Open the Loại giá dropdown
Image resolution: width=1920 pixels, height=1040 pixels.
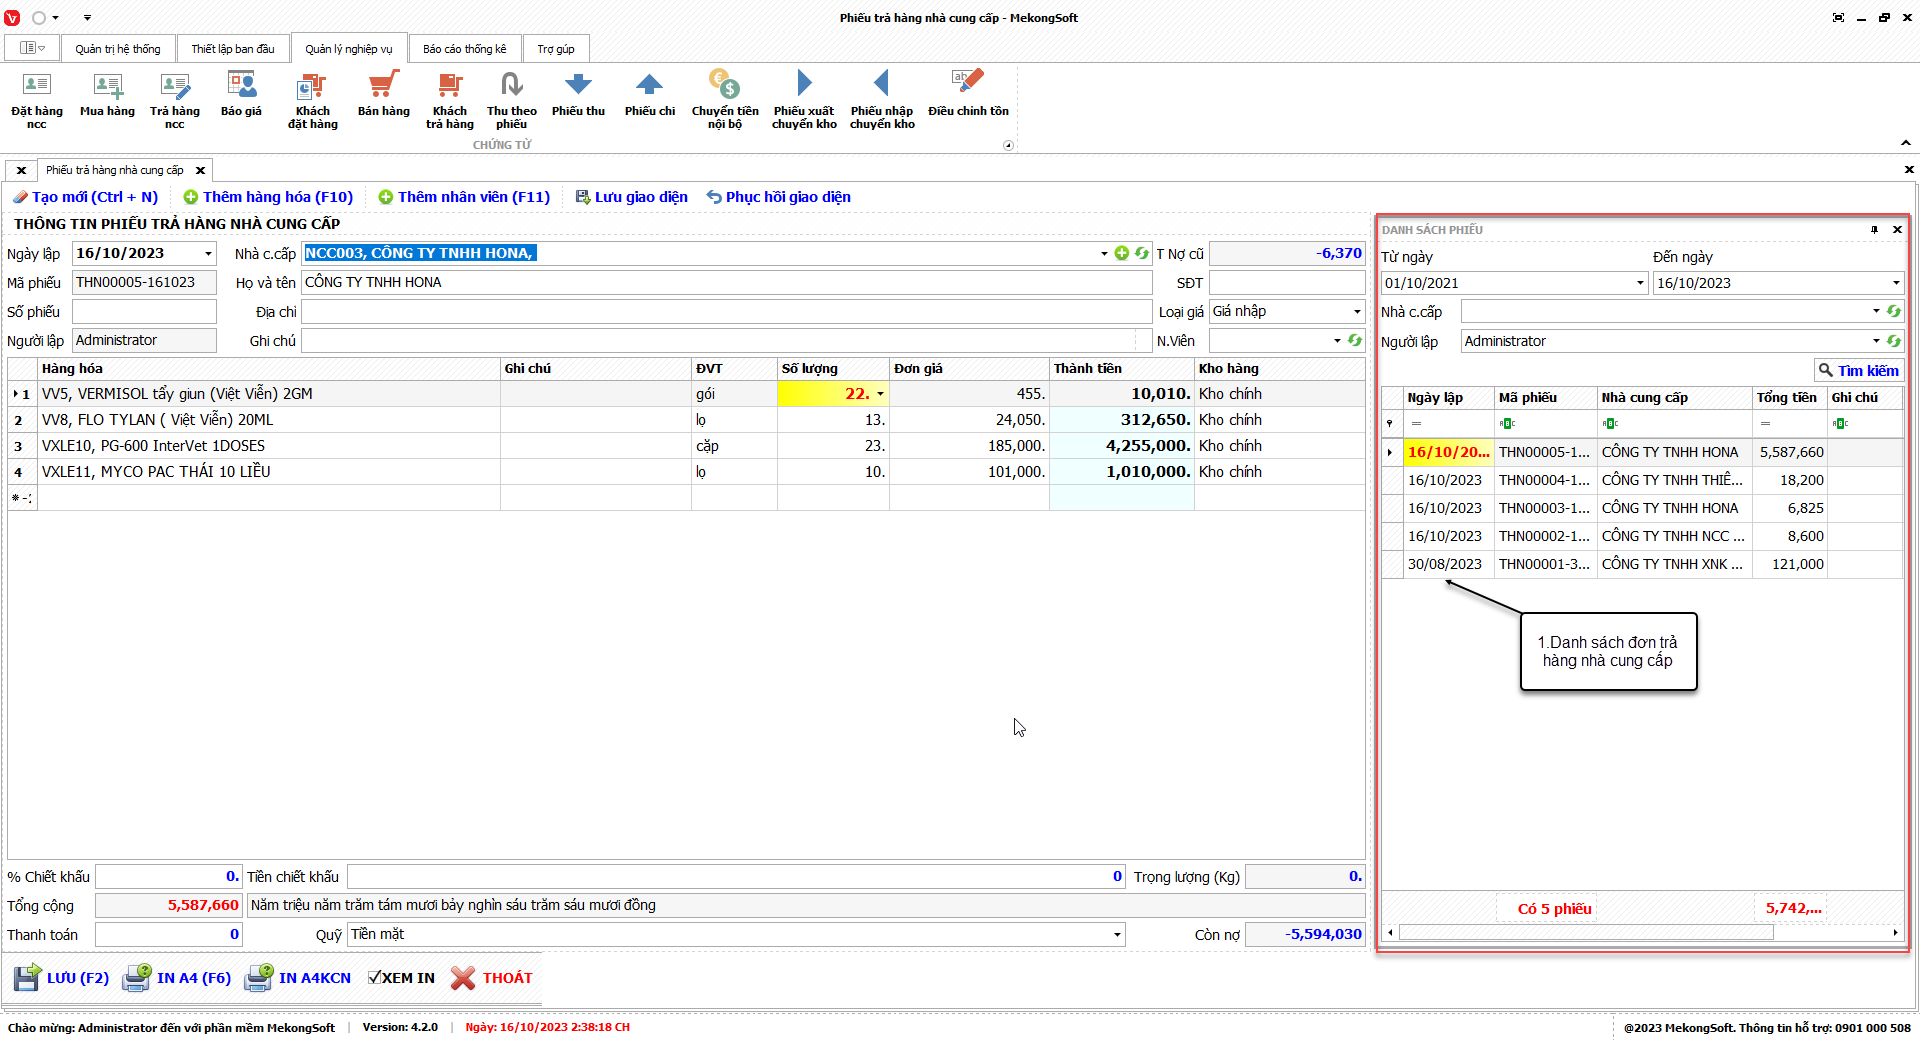[x=1356, y=312]
